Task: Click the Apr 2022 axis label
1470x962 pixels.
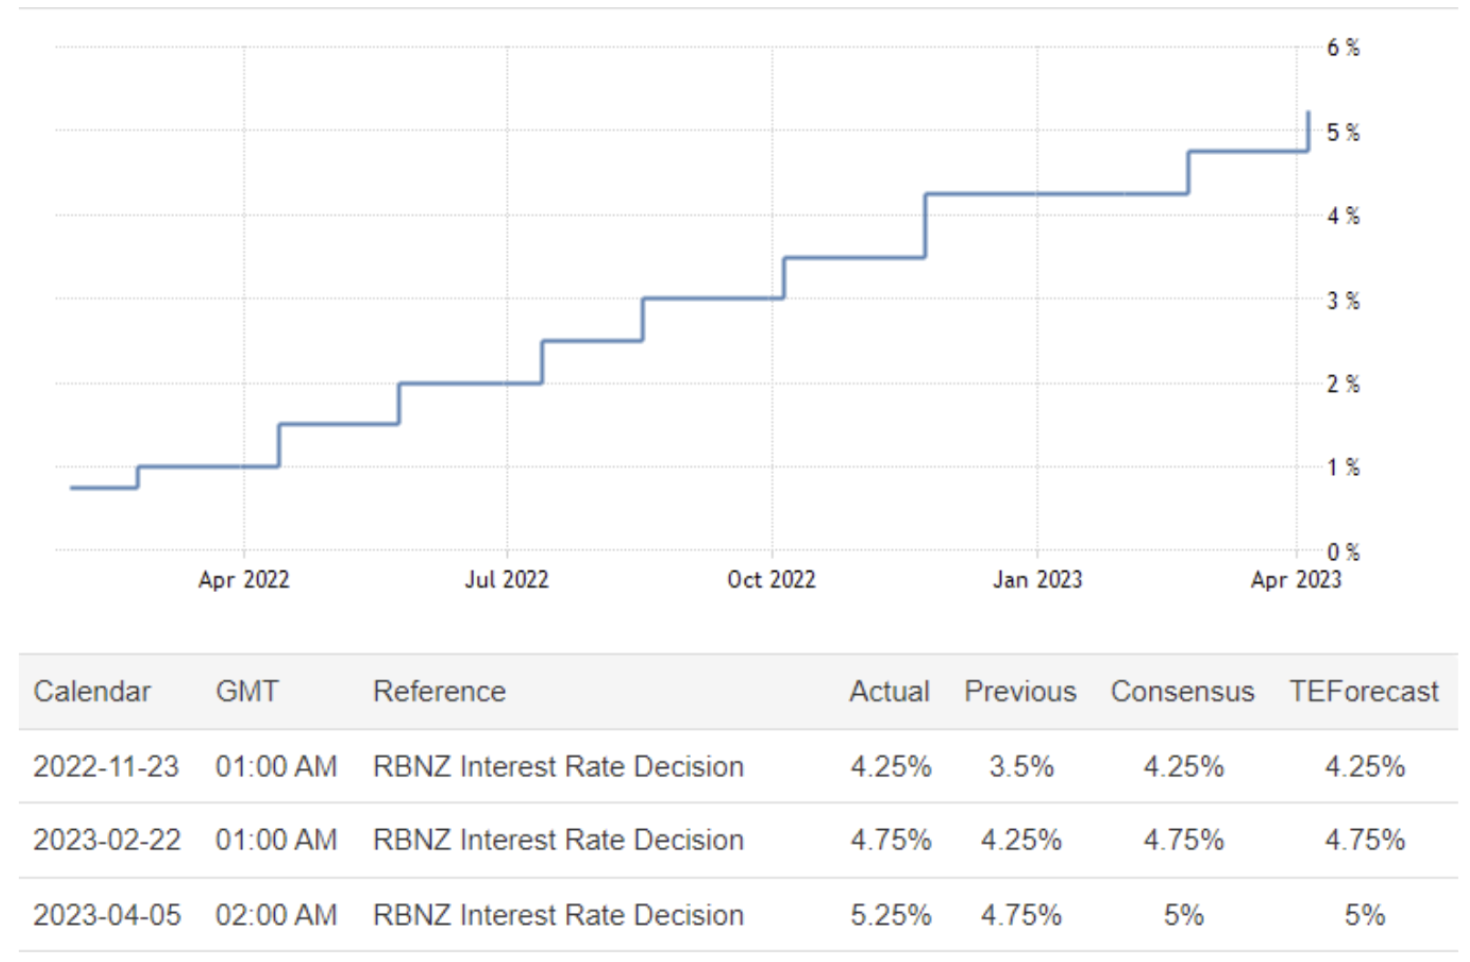Action: point(244,580)
